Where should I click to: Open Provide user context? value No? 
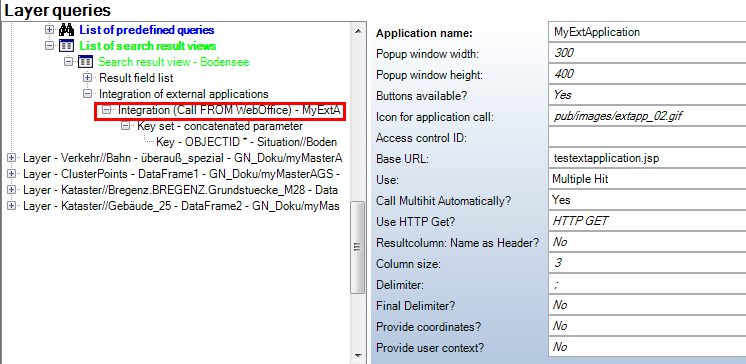tap(647, 347)
